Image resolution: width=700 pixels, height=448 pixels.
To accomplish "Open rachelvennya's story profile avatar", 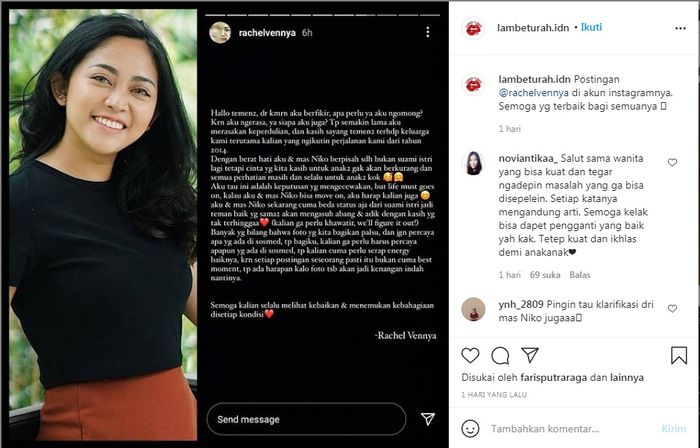I will [x=220, y=33].
